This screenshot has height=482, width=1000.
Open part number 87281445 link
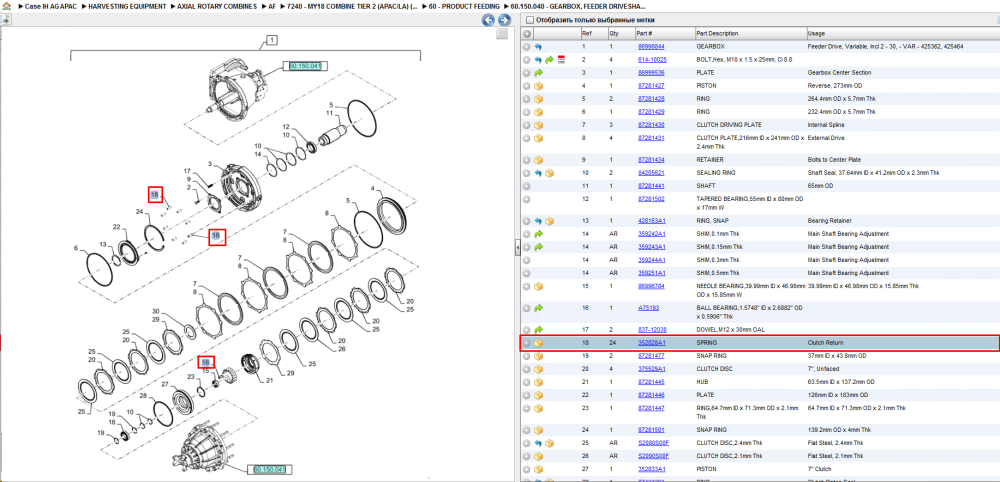tap(651, 382)
